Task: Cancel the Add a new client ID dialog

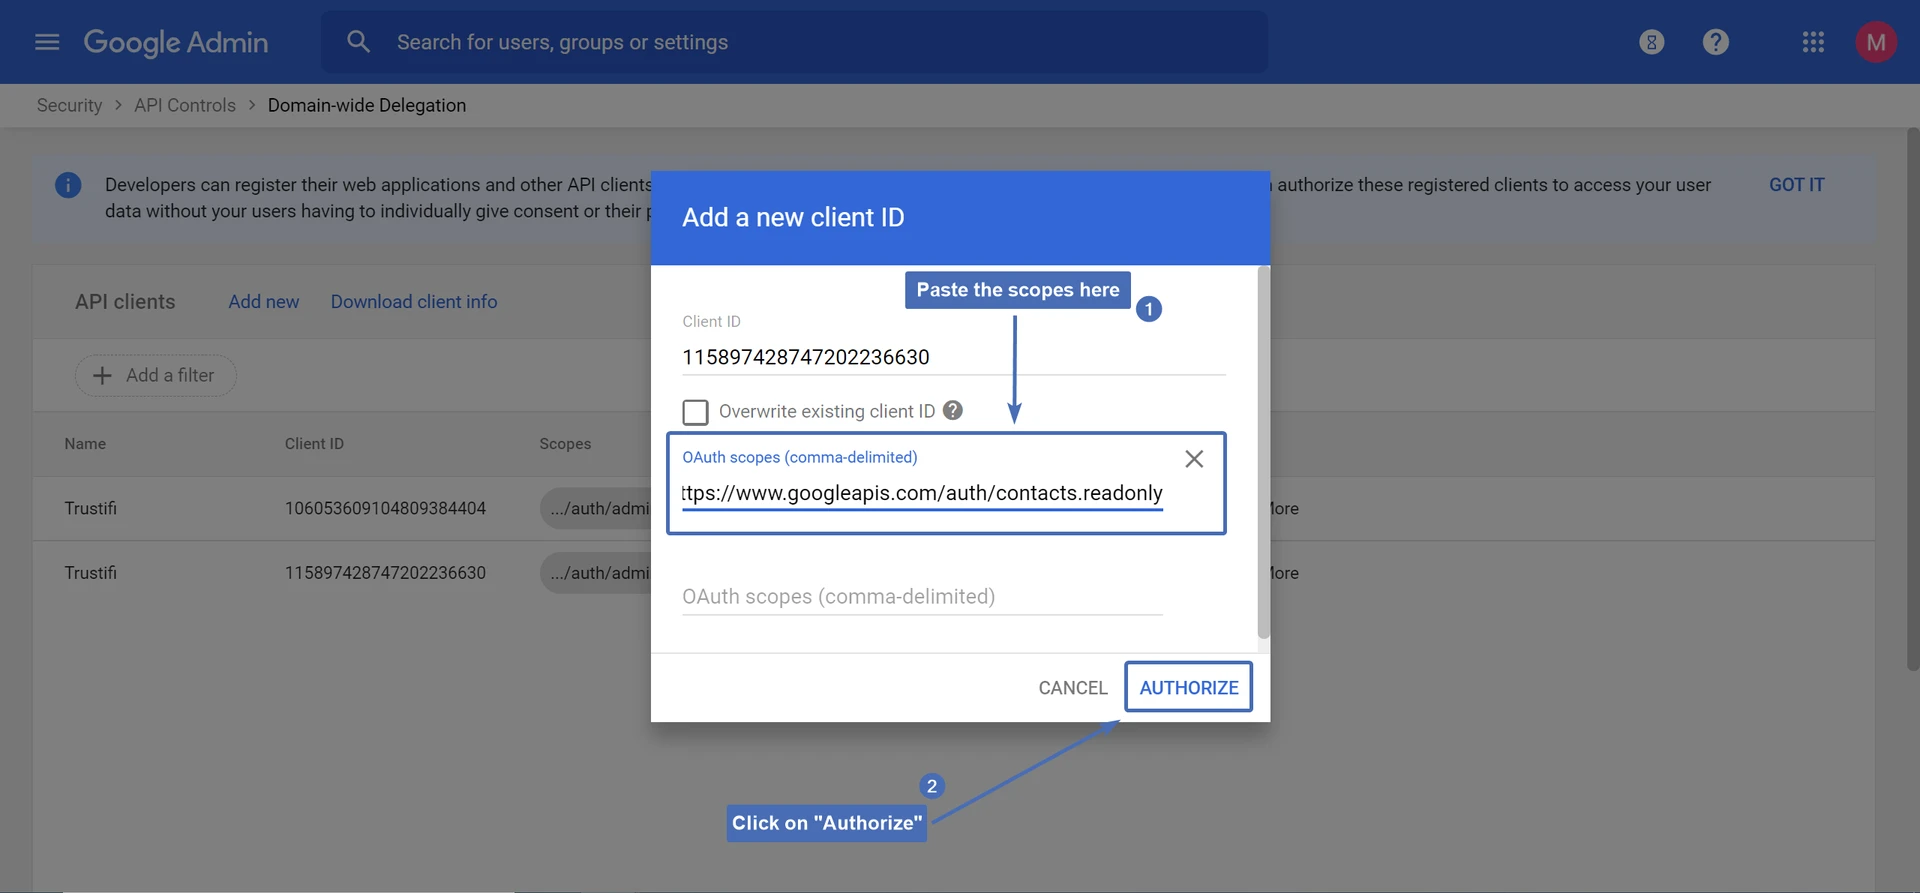Action: (x=1072, y=688)
